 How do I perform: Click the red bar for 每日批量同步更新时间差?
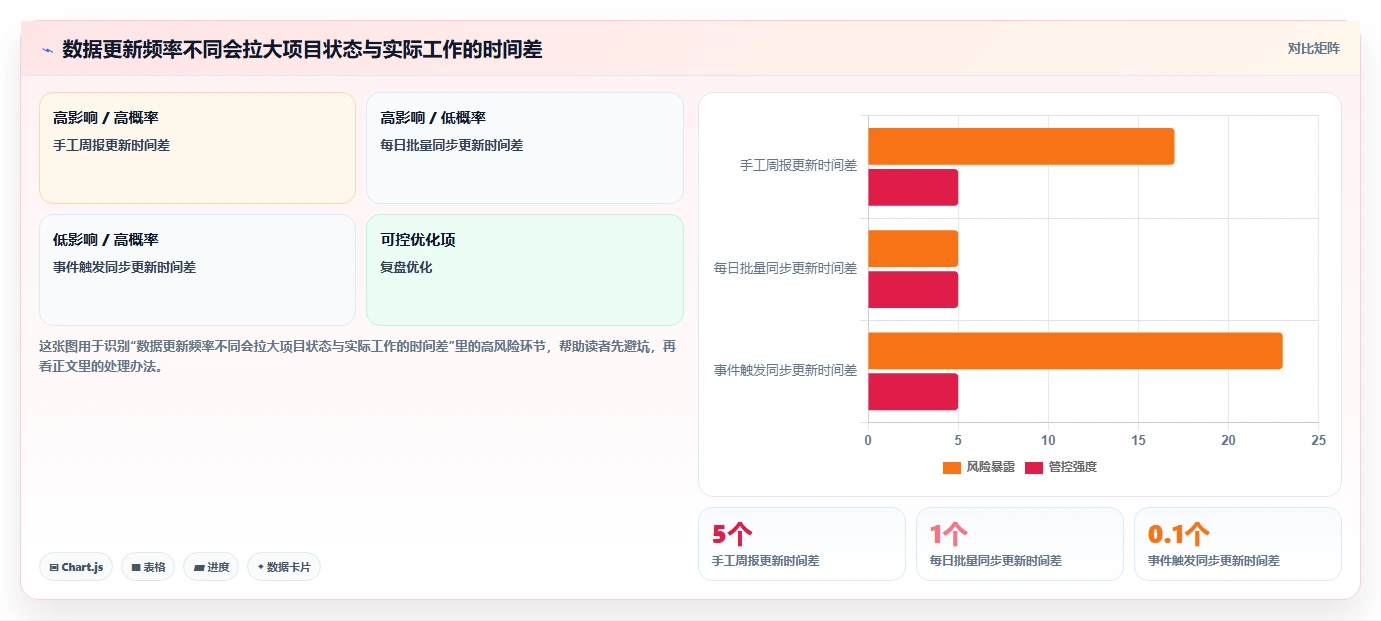pyautogui.click(x=913, y=290)
